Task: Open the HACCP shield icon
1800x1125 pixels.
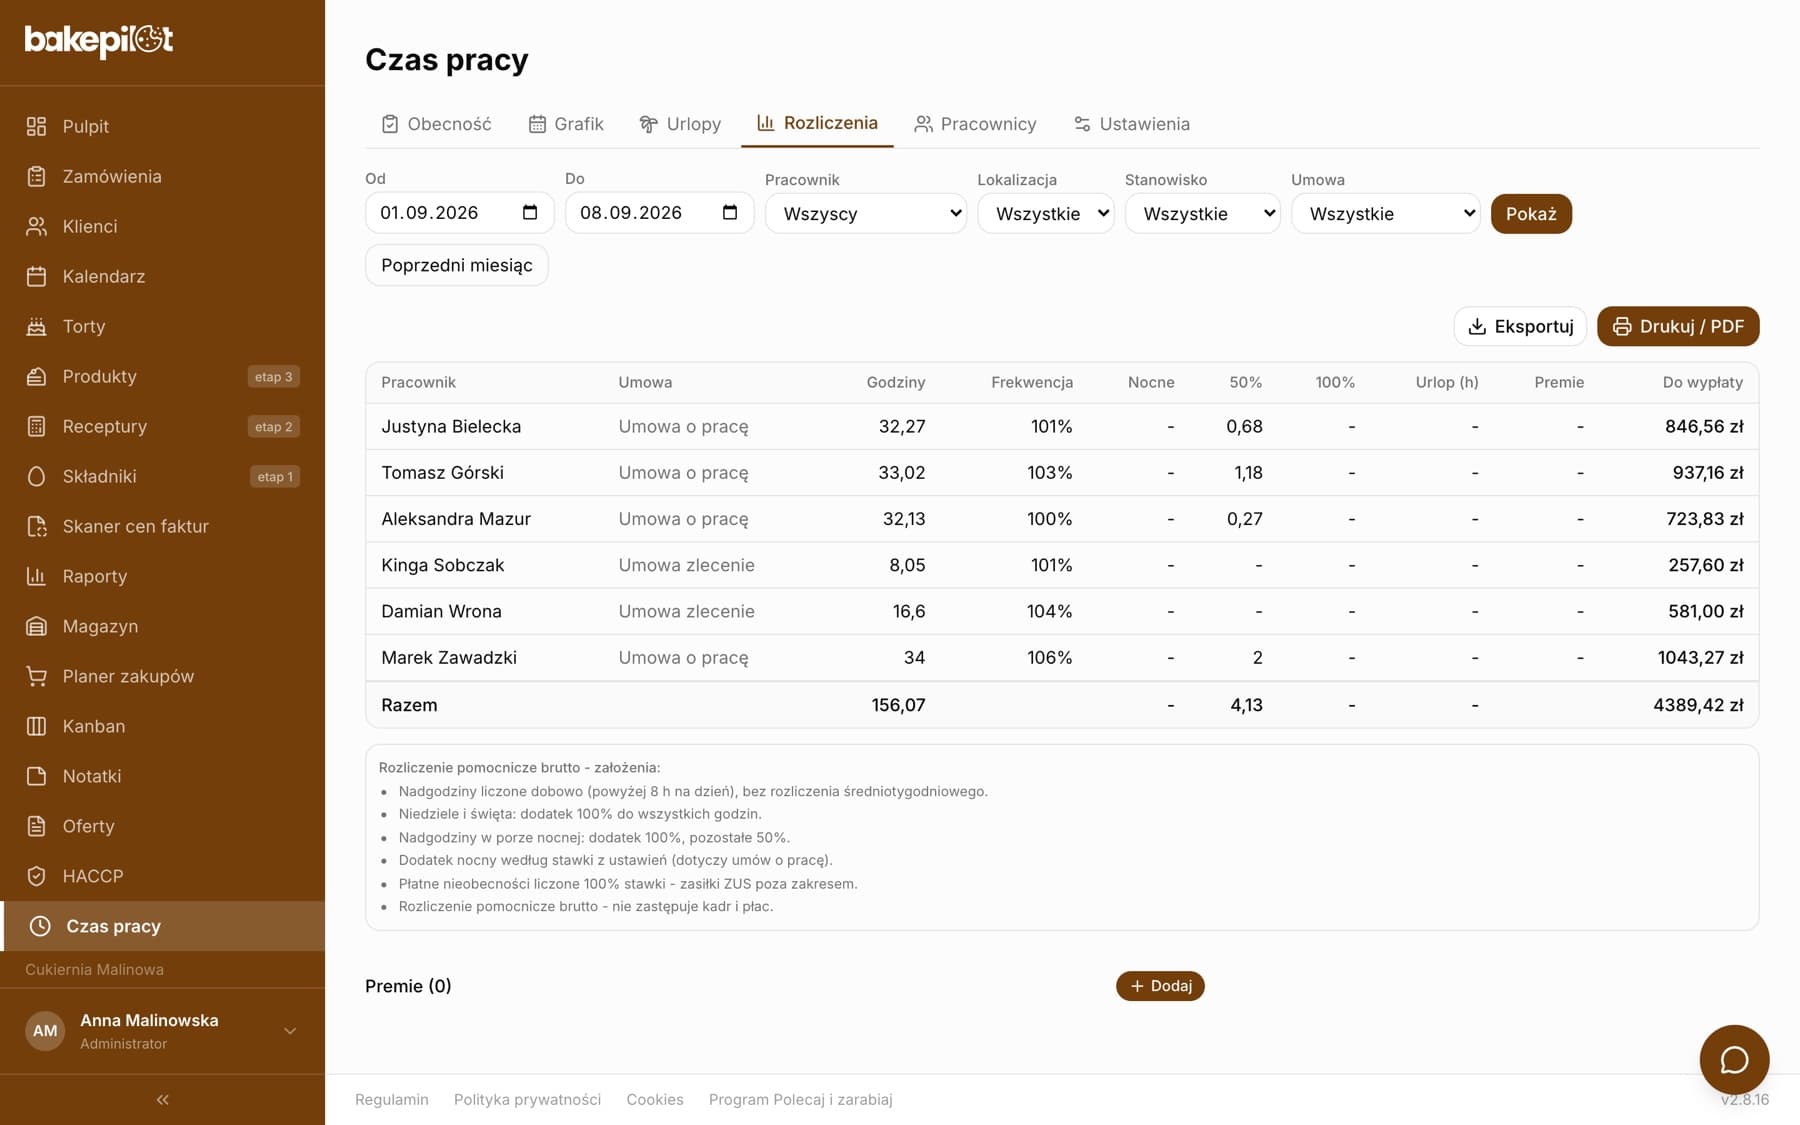Action: point(36,876)
